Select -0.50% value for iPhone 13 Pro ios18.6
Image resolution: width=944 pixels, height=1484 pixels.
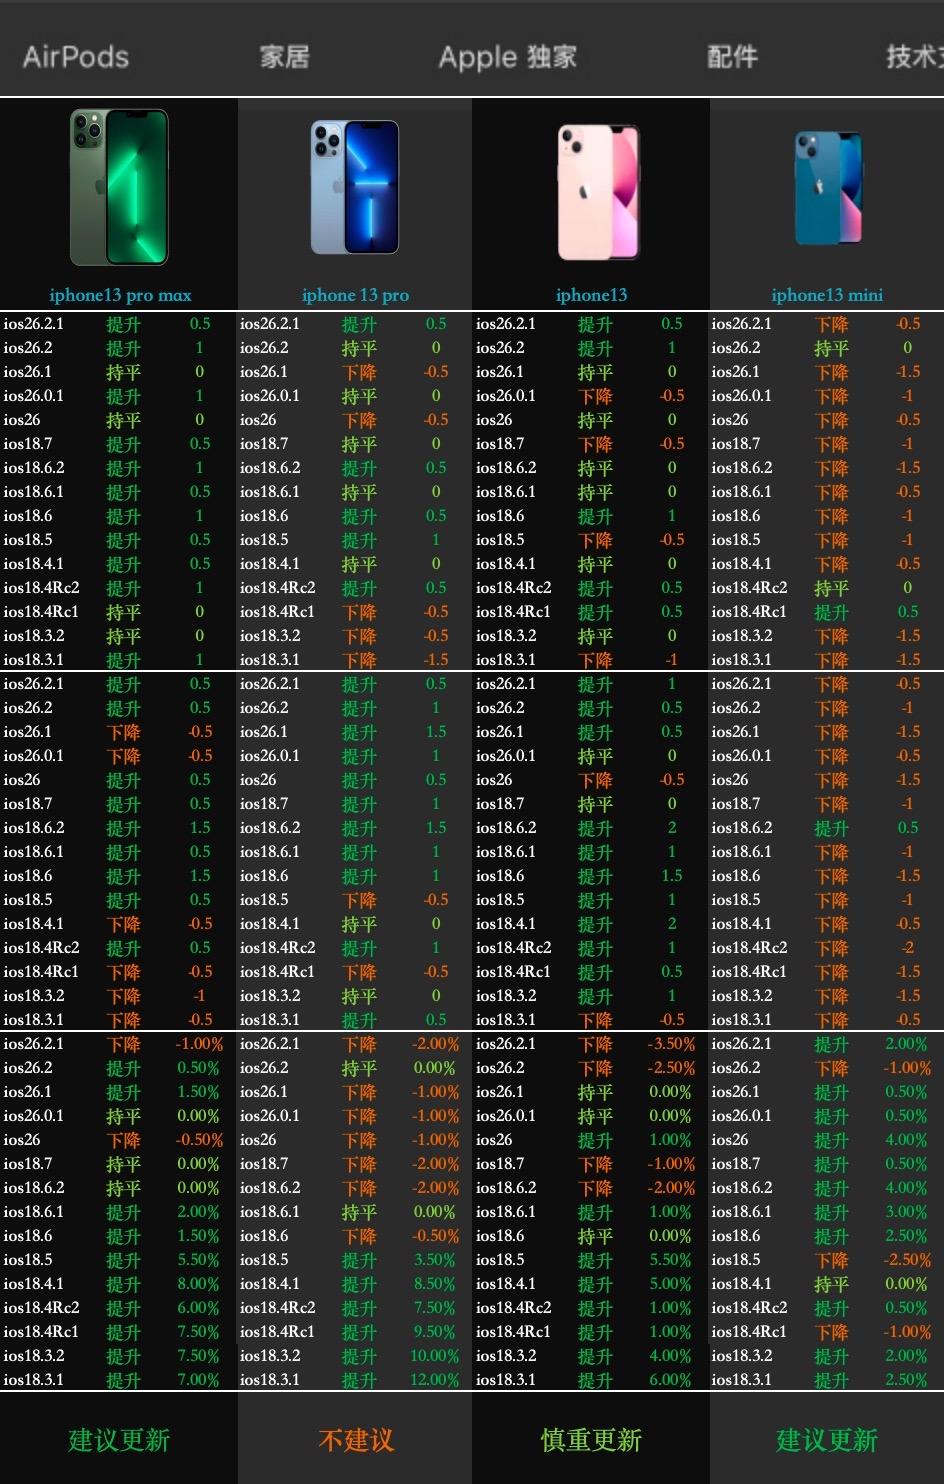[435, 1236]
